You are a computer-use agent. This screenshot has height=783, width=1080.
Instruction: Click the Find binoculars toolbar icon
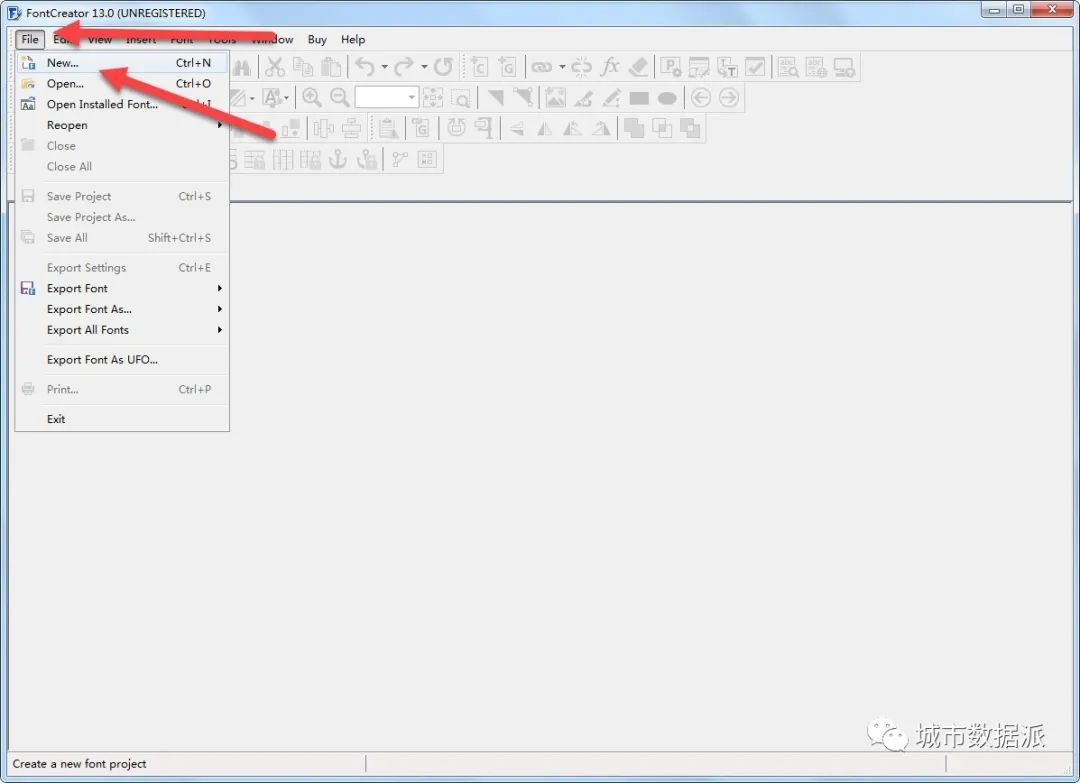(242, 67)
